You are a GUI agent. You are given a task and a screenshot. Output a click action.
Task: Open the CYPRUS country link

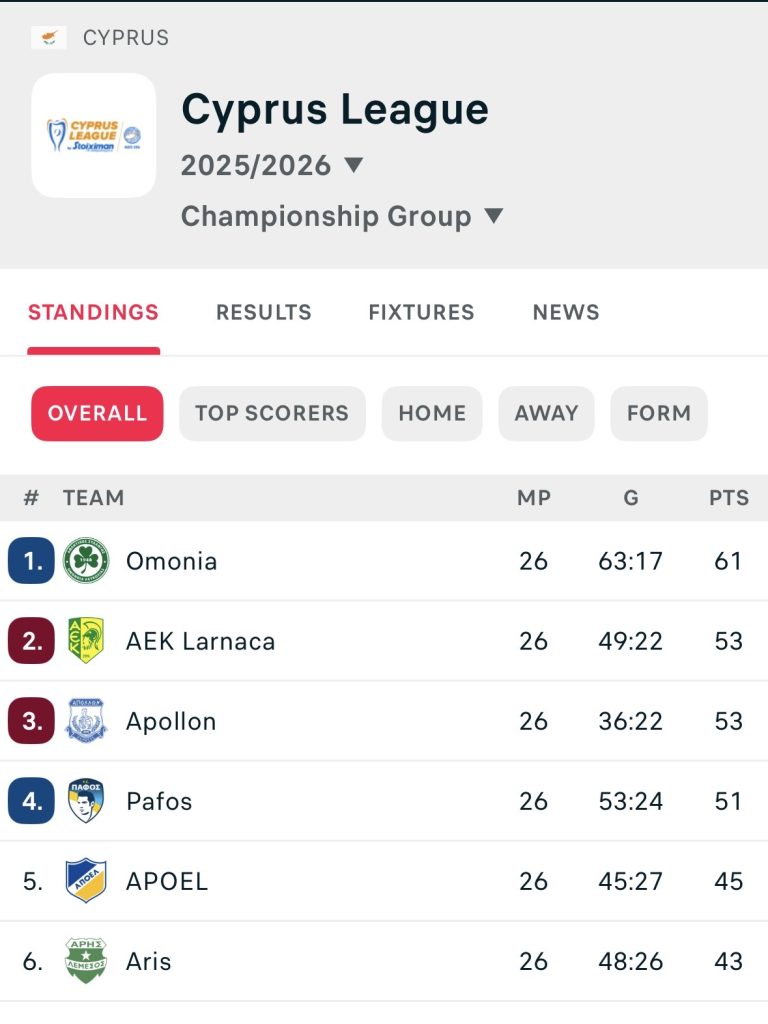[126, 38]
